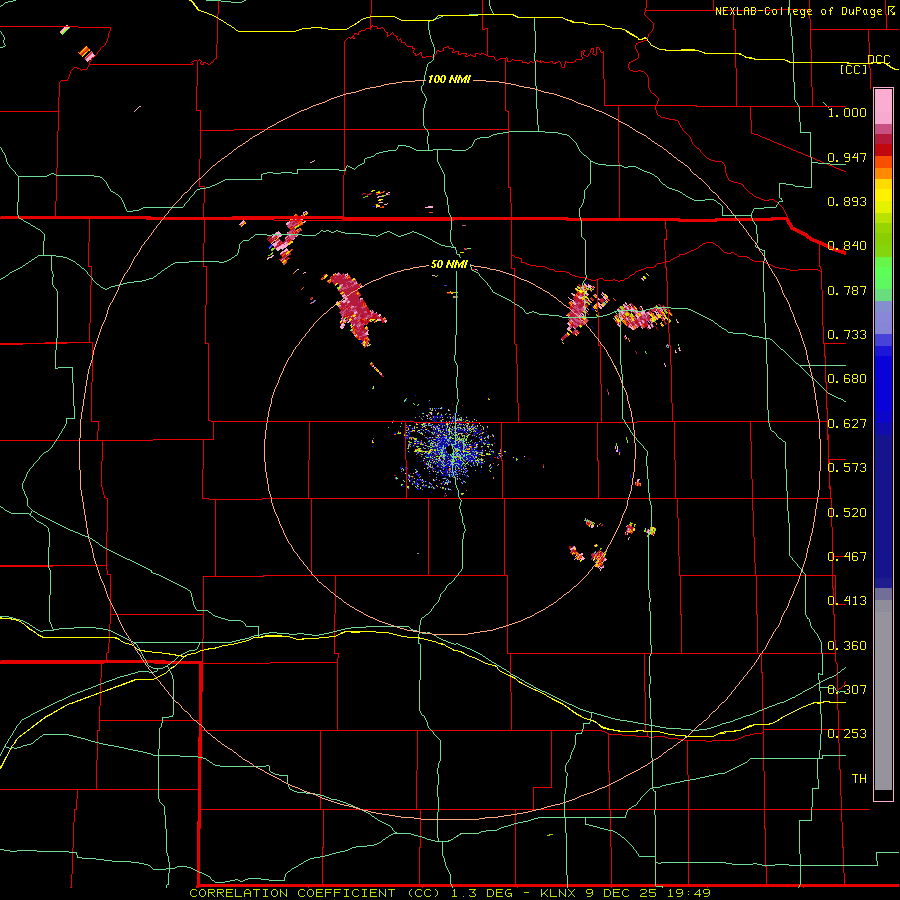Image resolution: width=900 pixels, height=900 pixels.
Task: Select the 0.307 scale value
Action: point(847,690)
